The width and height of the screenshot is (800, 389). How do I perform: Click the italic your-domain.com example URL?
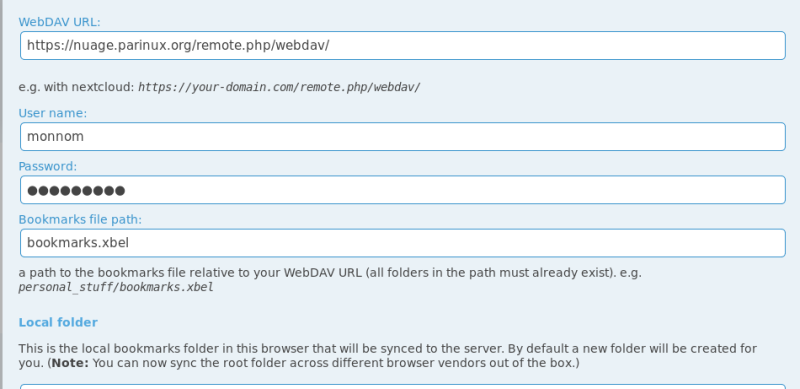pyautogui.click(x=279, y=87)
